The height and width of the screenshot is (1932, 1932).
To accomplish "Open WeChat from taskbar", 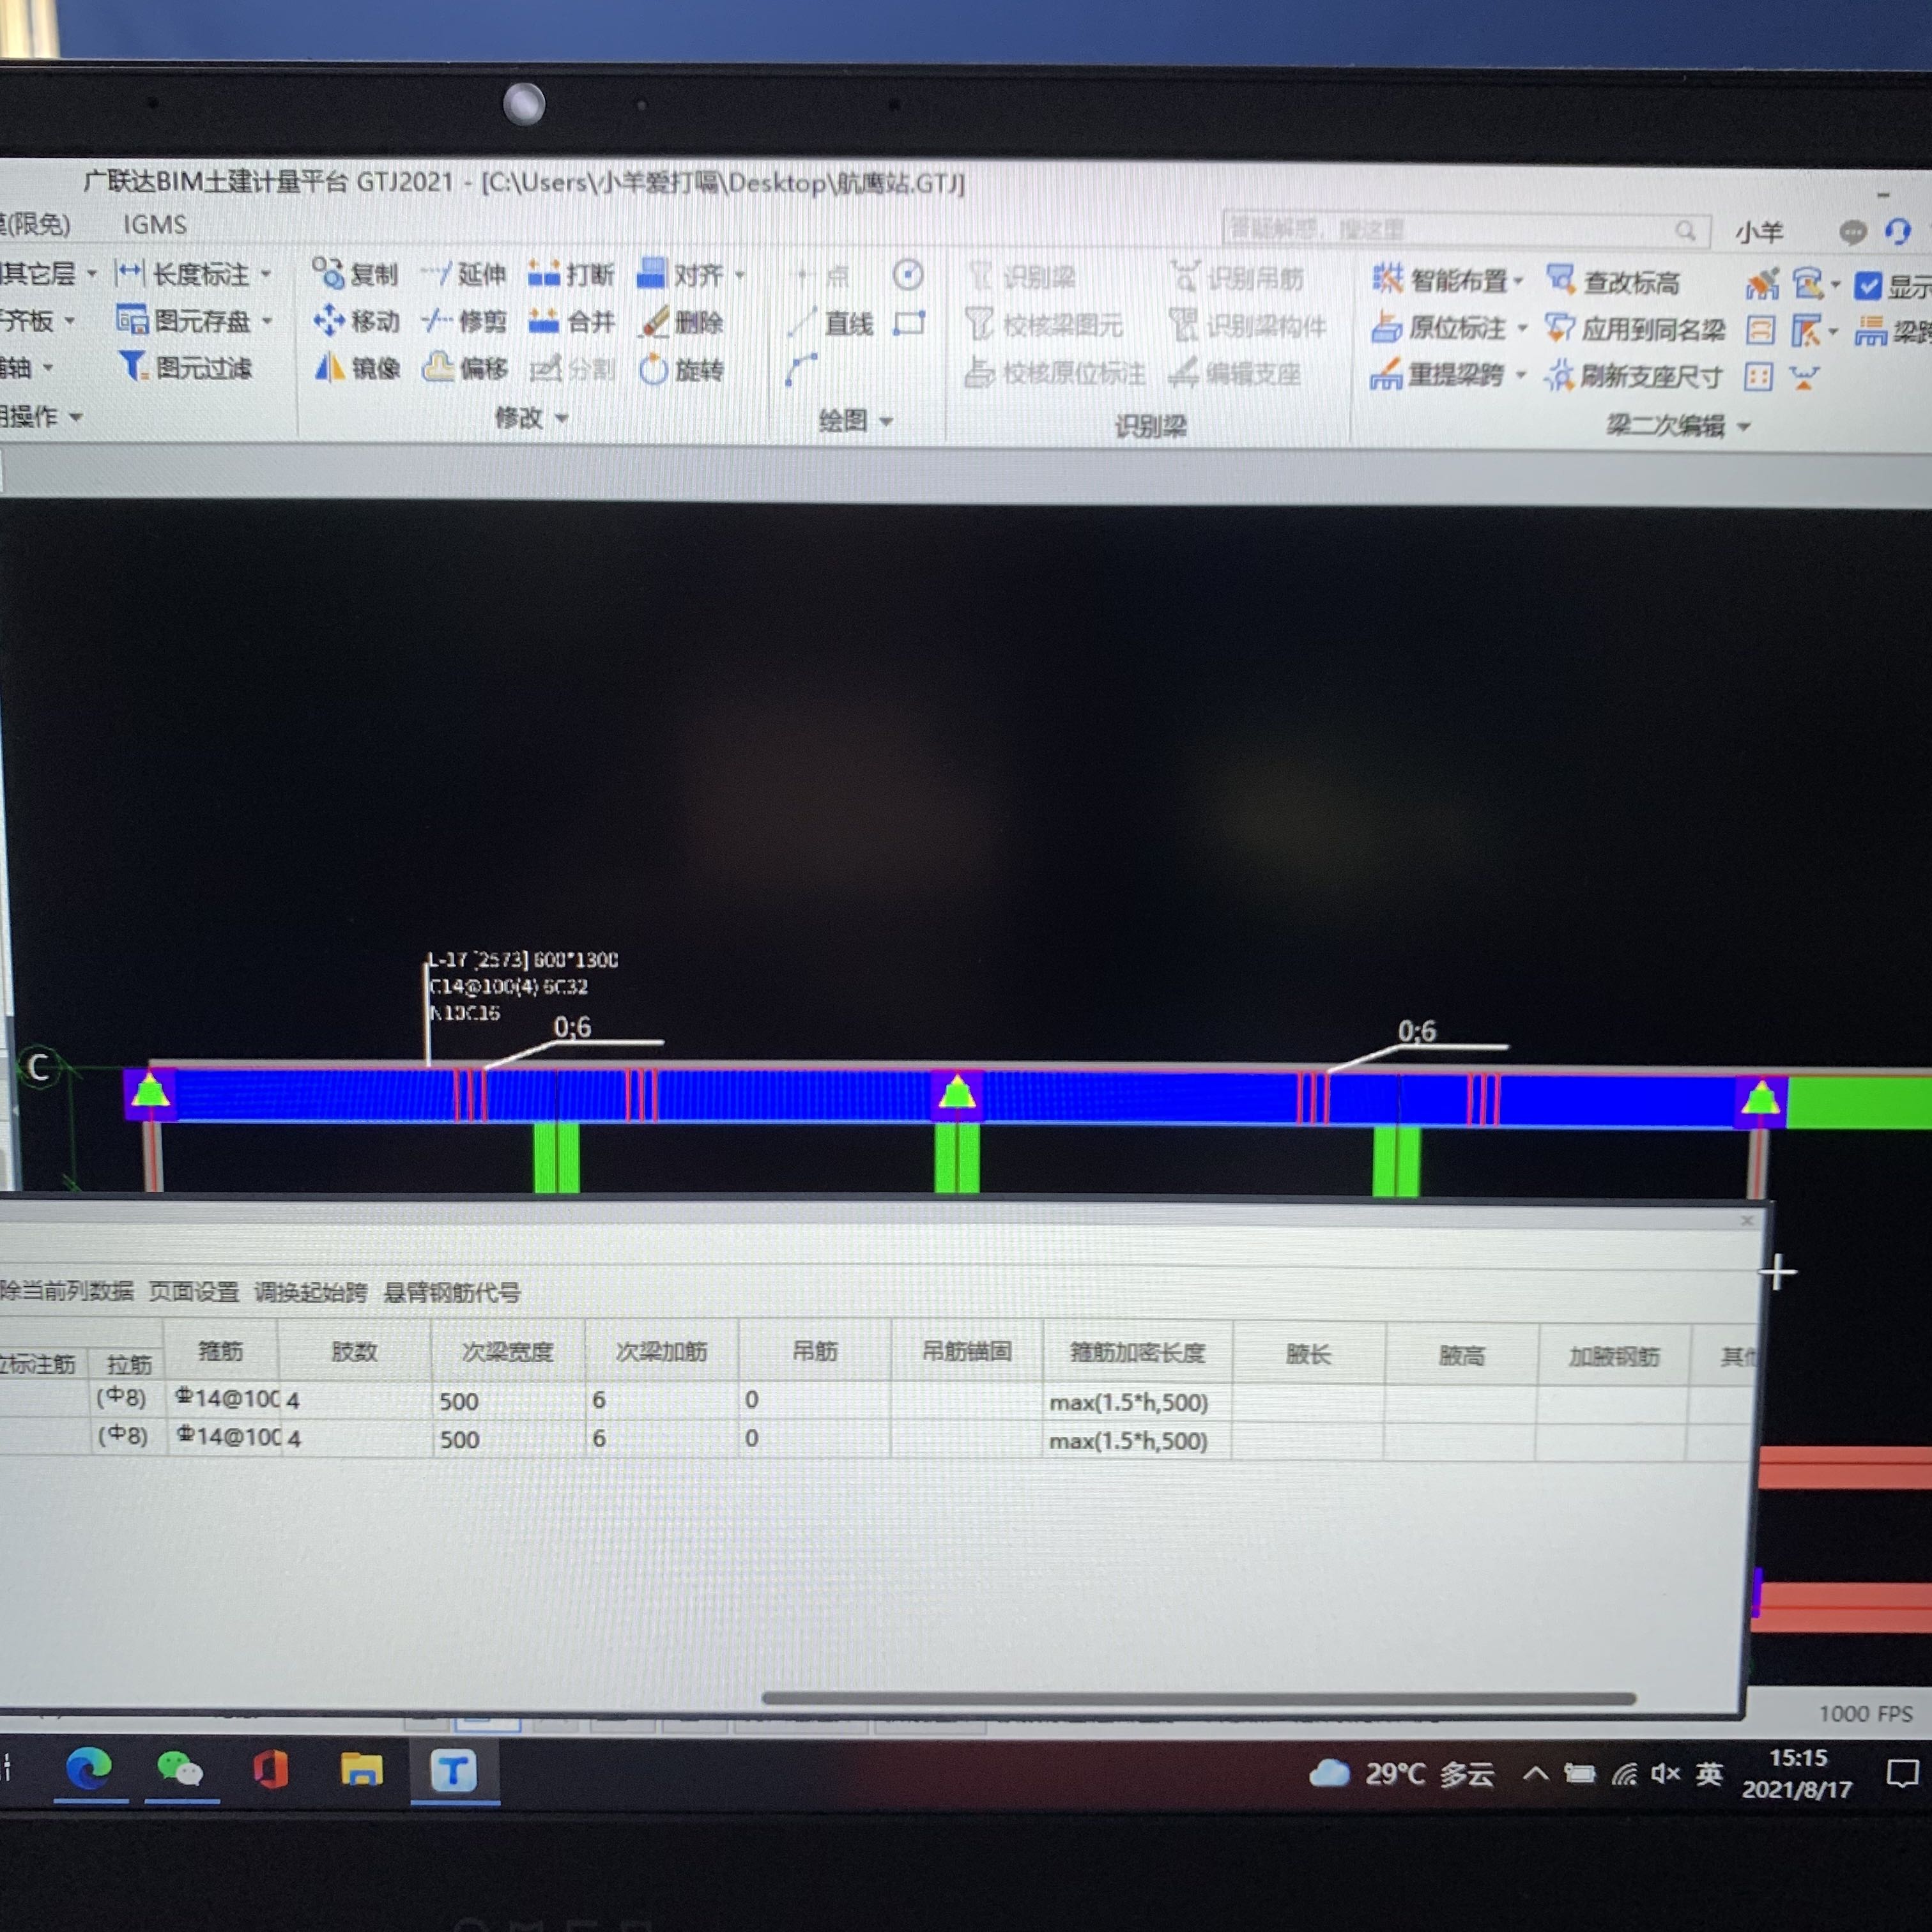I will click(x=181, y=1770).
